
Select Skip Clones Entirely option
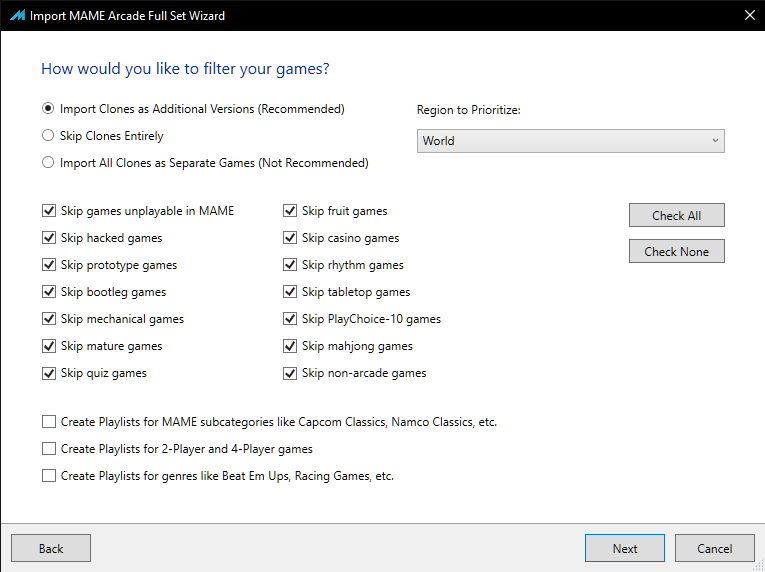[48, 135]
